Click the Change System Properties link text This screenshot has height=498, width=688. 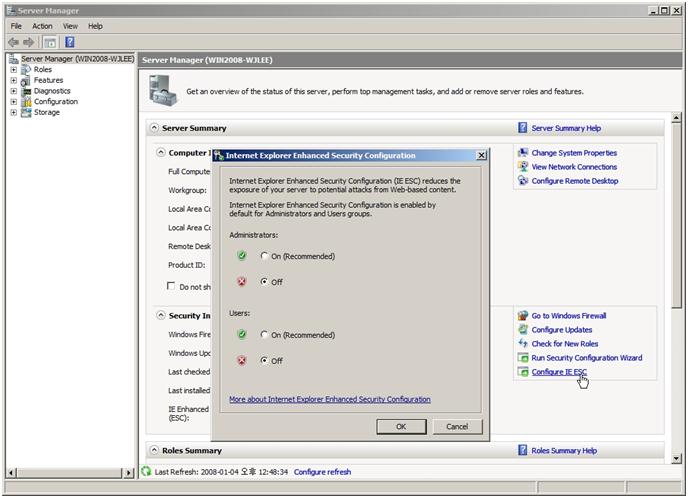pyautogui.click(x=574, y=153)
